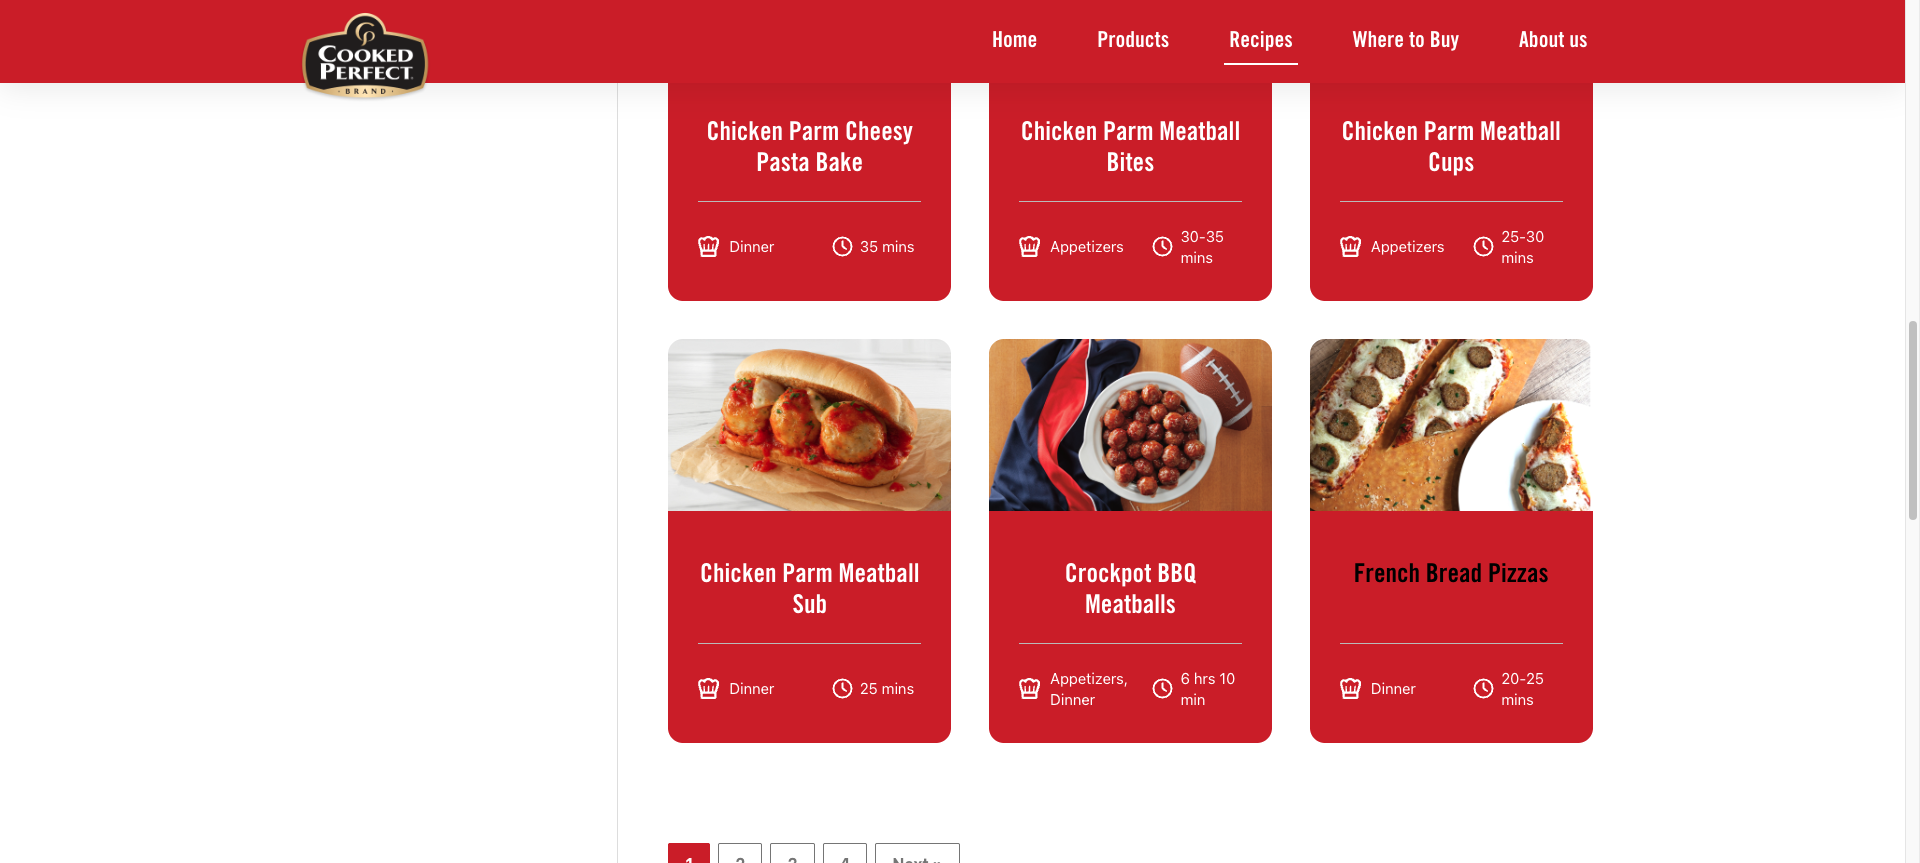Click clock icon beside 35 mins

coord(842,246)
